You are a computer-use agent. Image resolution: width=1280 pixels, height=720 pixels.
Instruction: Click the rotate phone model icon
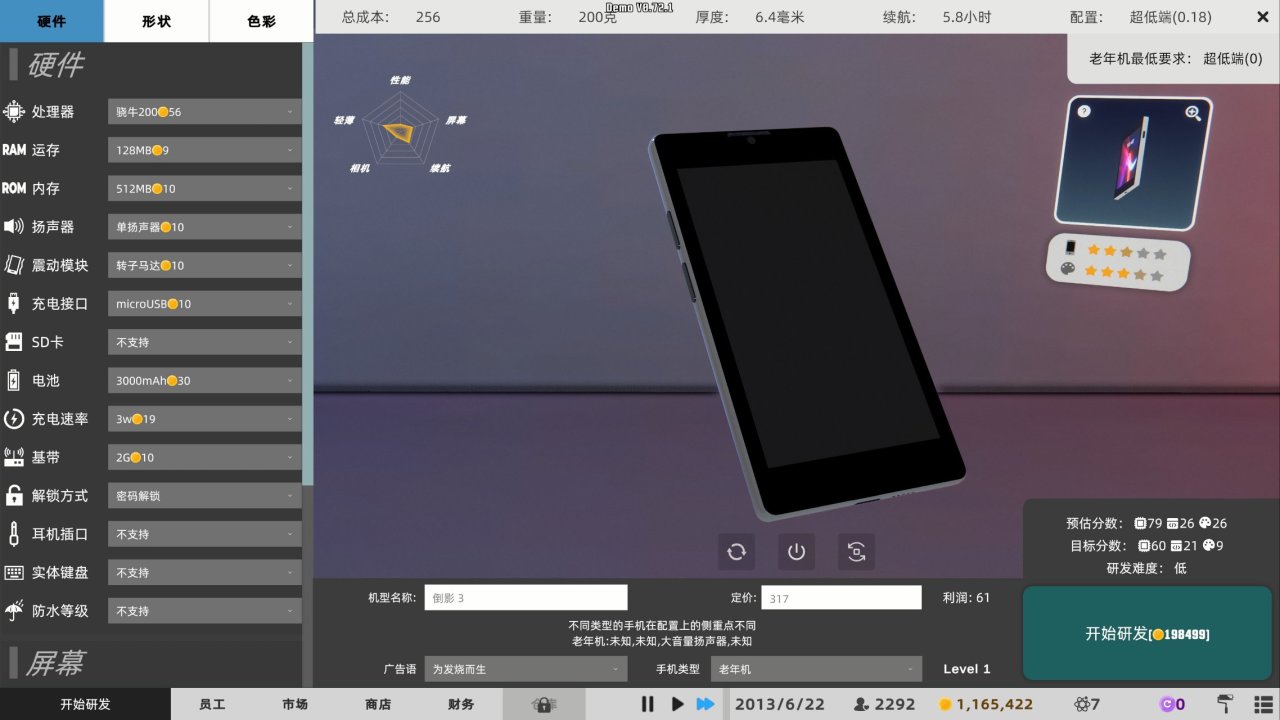737,551
